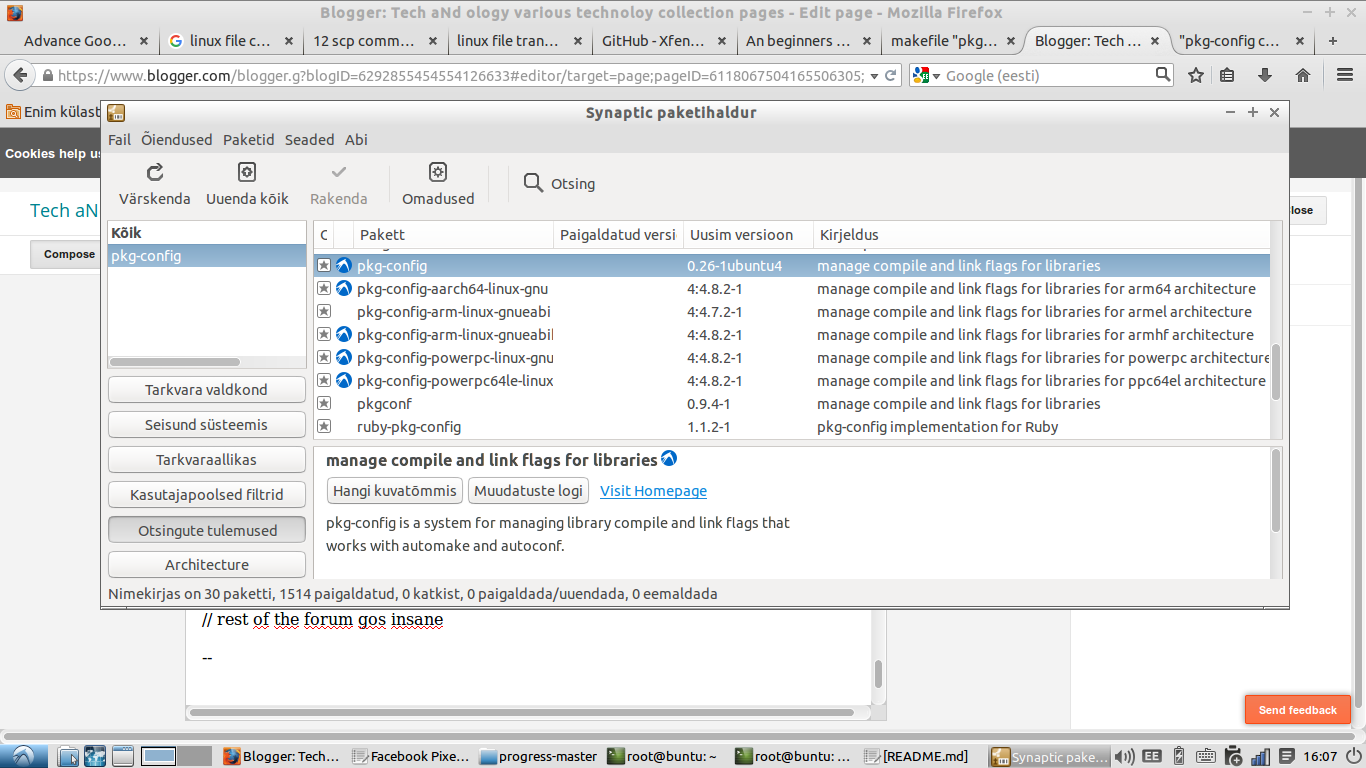Reload the page in Firefox address bar

tap(891, 76)
